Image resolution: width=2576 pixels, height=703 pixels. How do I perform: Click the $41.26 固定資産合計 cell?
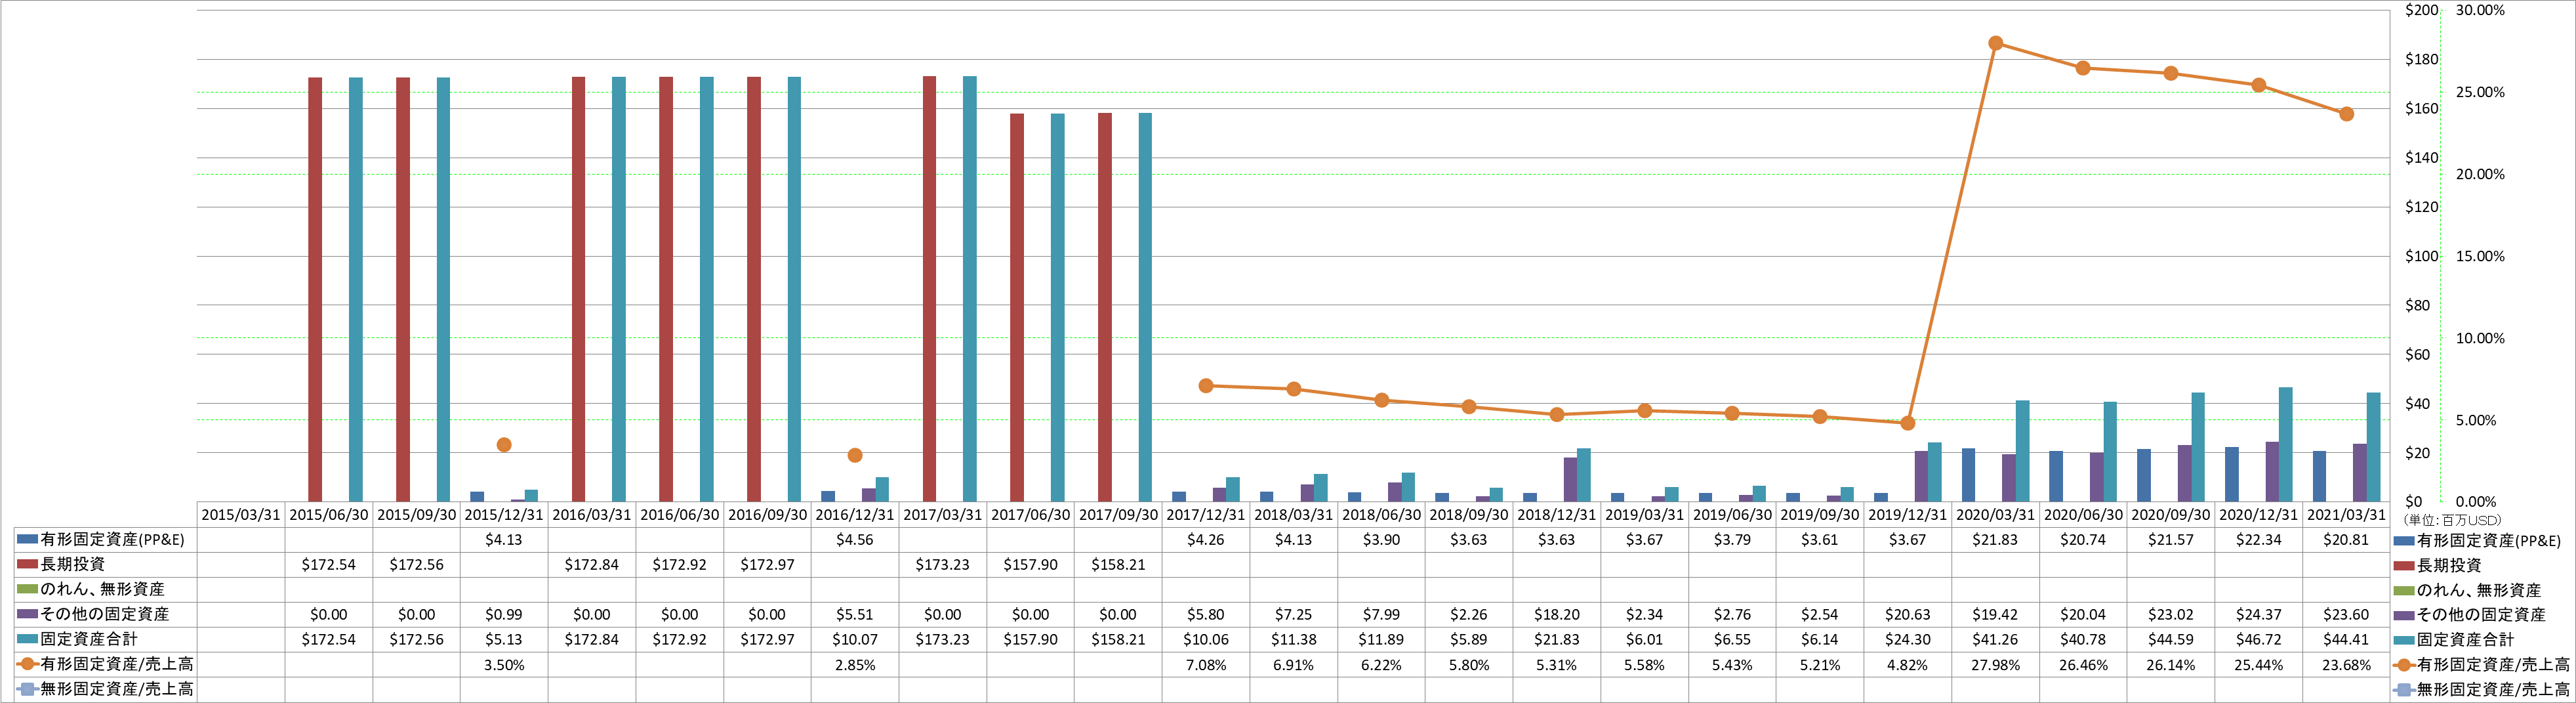click(1995, 639)
